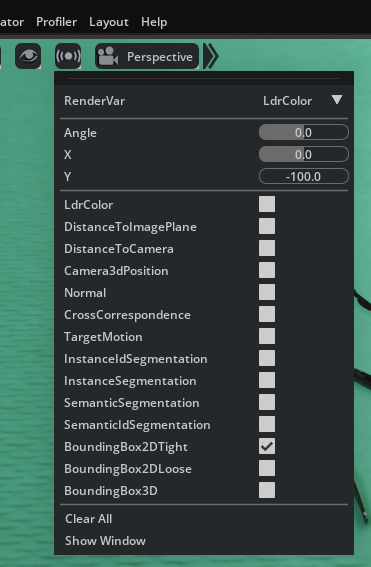Uncheck the BoundingBox2DTight checkbox

point(267,446)
